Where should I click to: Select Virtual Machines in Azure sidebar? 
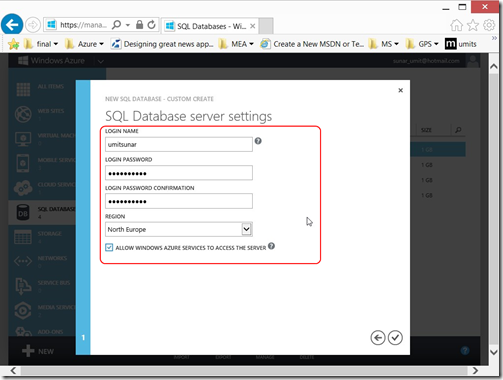42,138
